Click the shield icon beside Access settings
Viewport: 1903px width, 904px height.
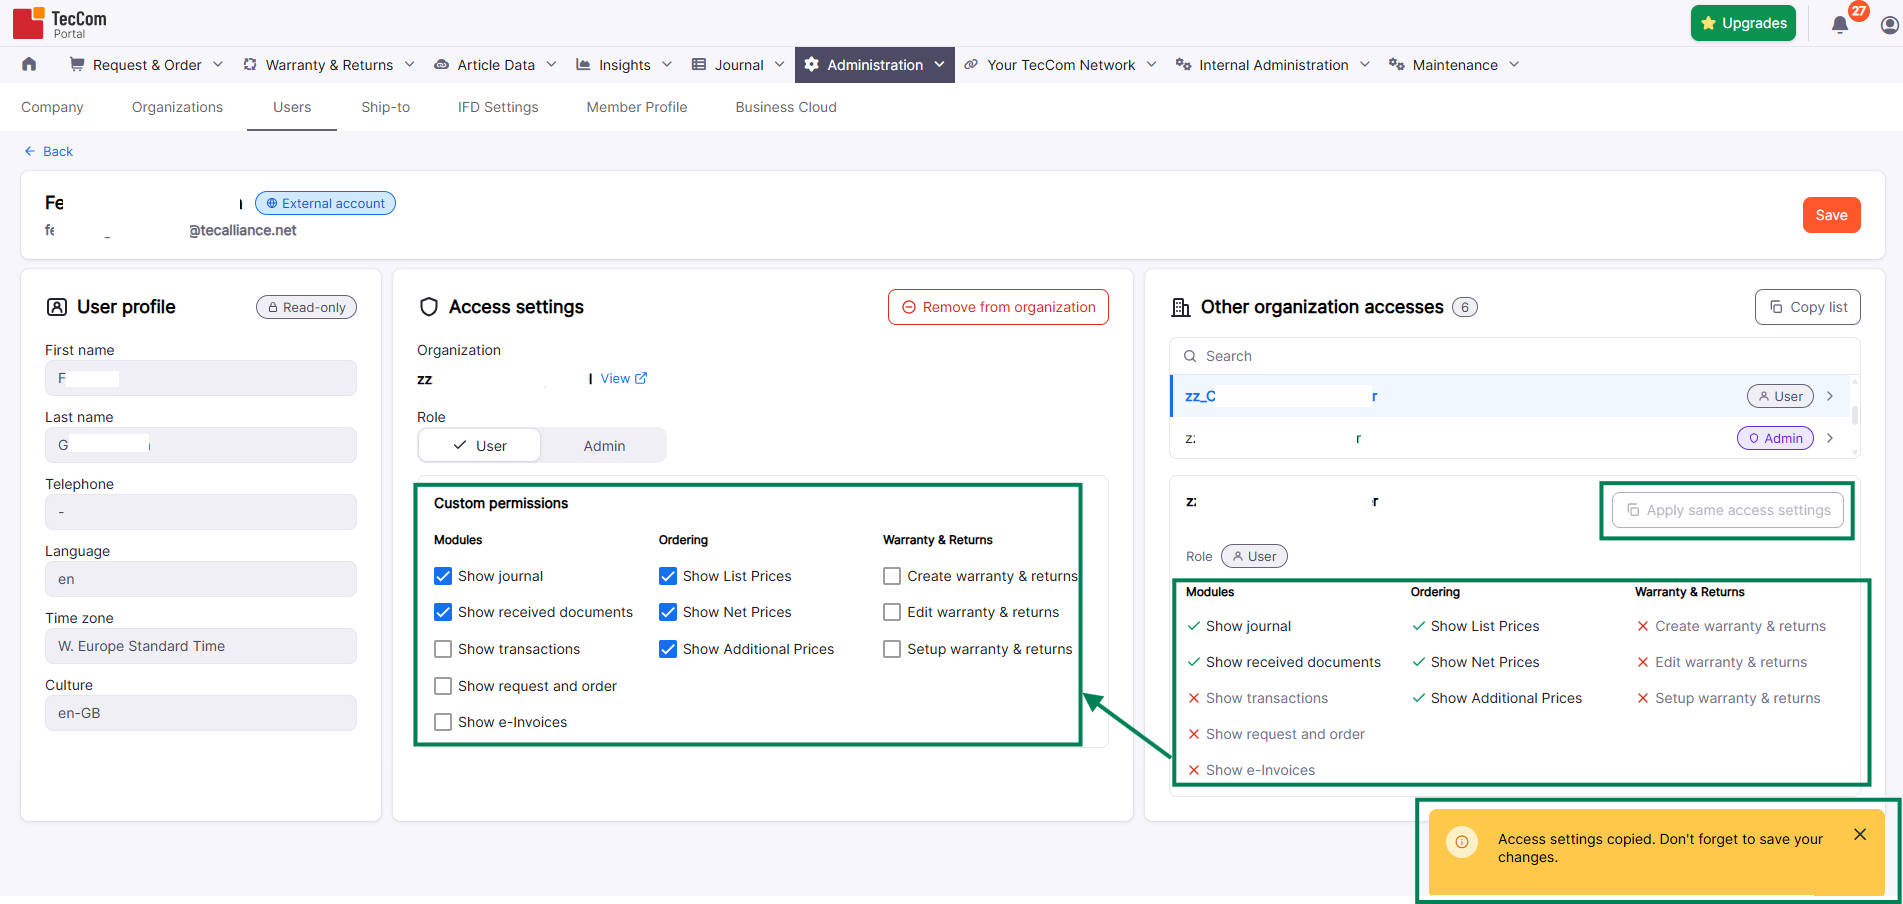pyautogui.click(x=429, y=307)
